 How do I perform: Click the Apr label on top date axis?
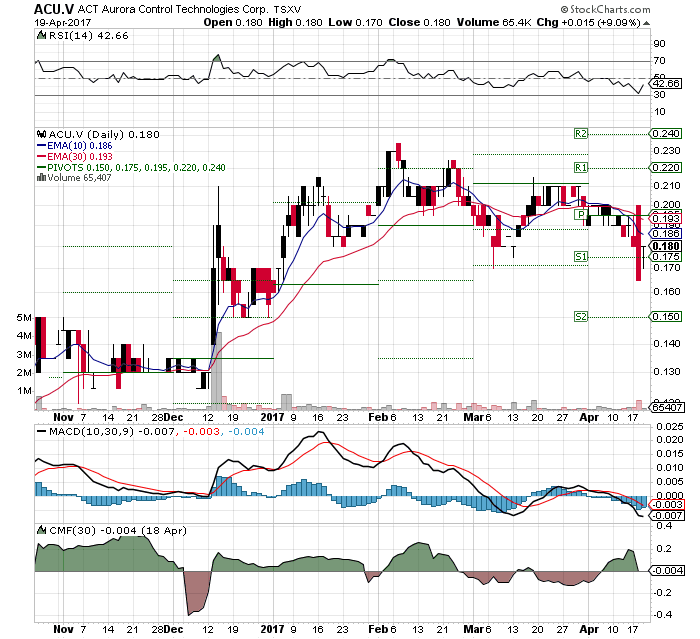click(589, 417)
